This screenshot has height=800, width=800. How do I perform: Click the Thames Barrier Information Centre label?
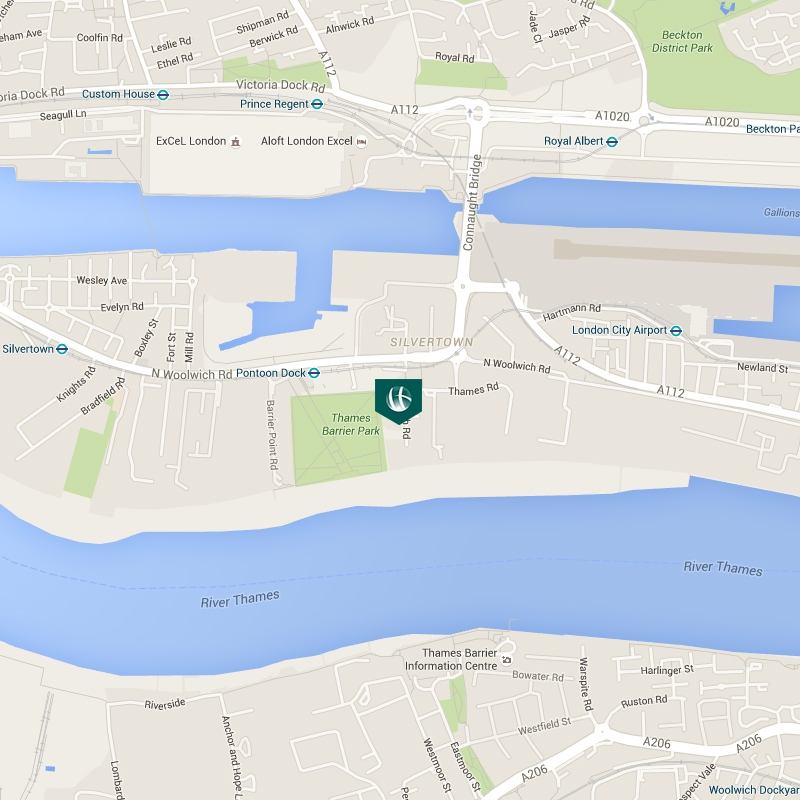[452, 659]
